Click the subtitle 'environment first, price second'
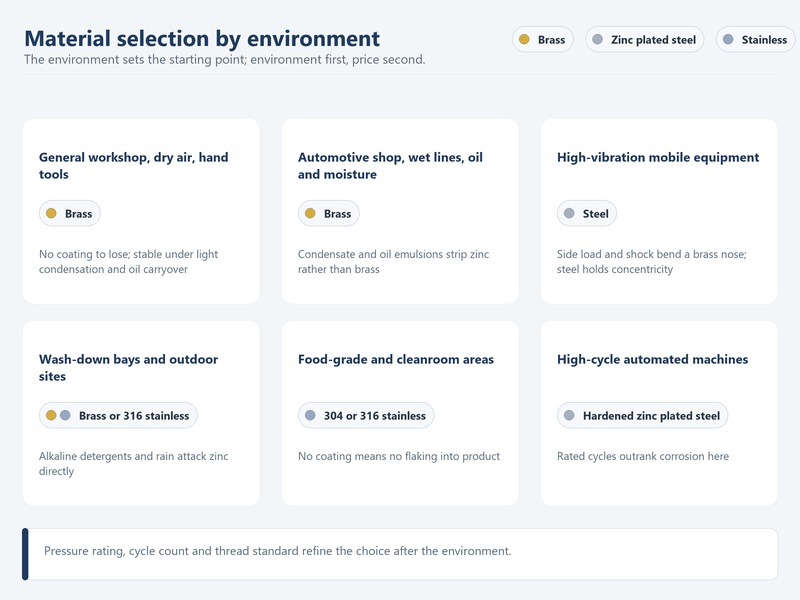800x600 pixels. click(337, 59)
